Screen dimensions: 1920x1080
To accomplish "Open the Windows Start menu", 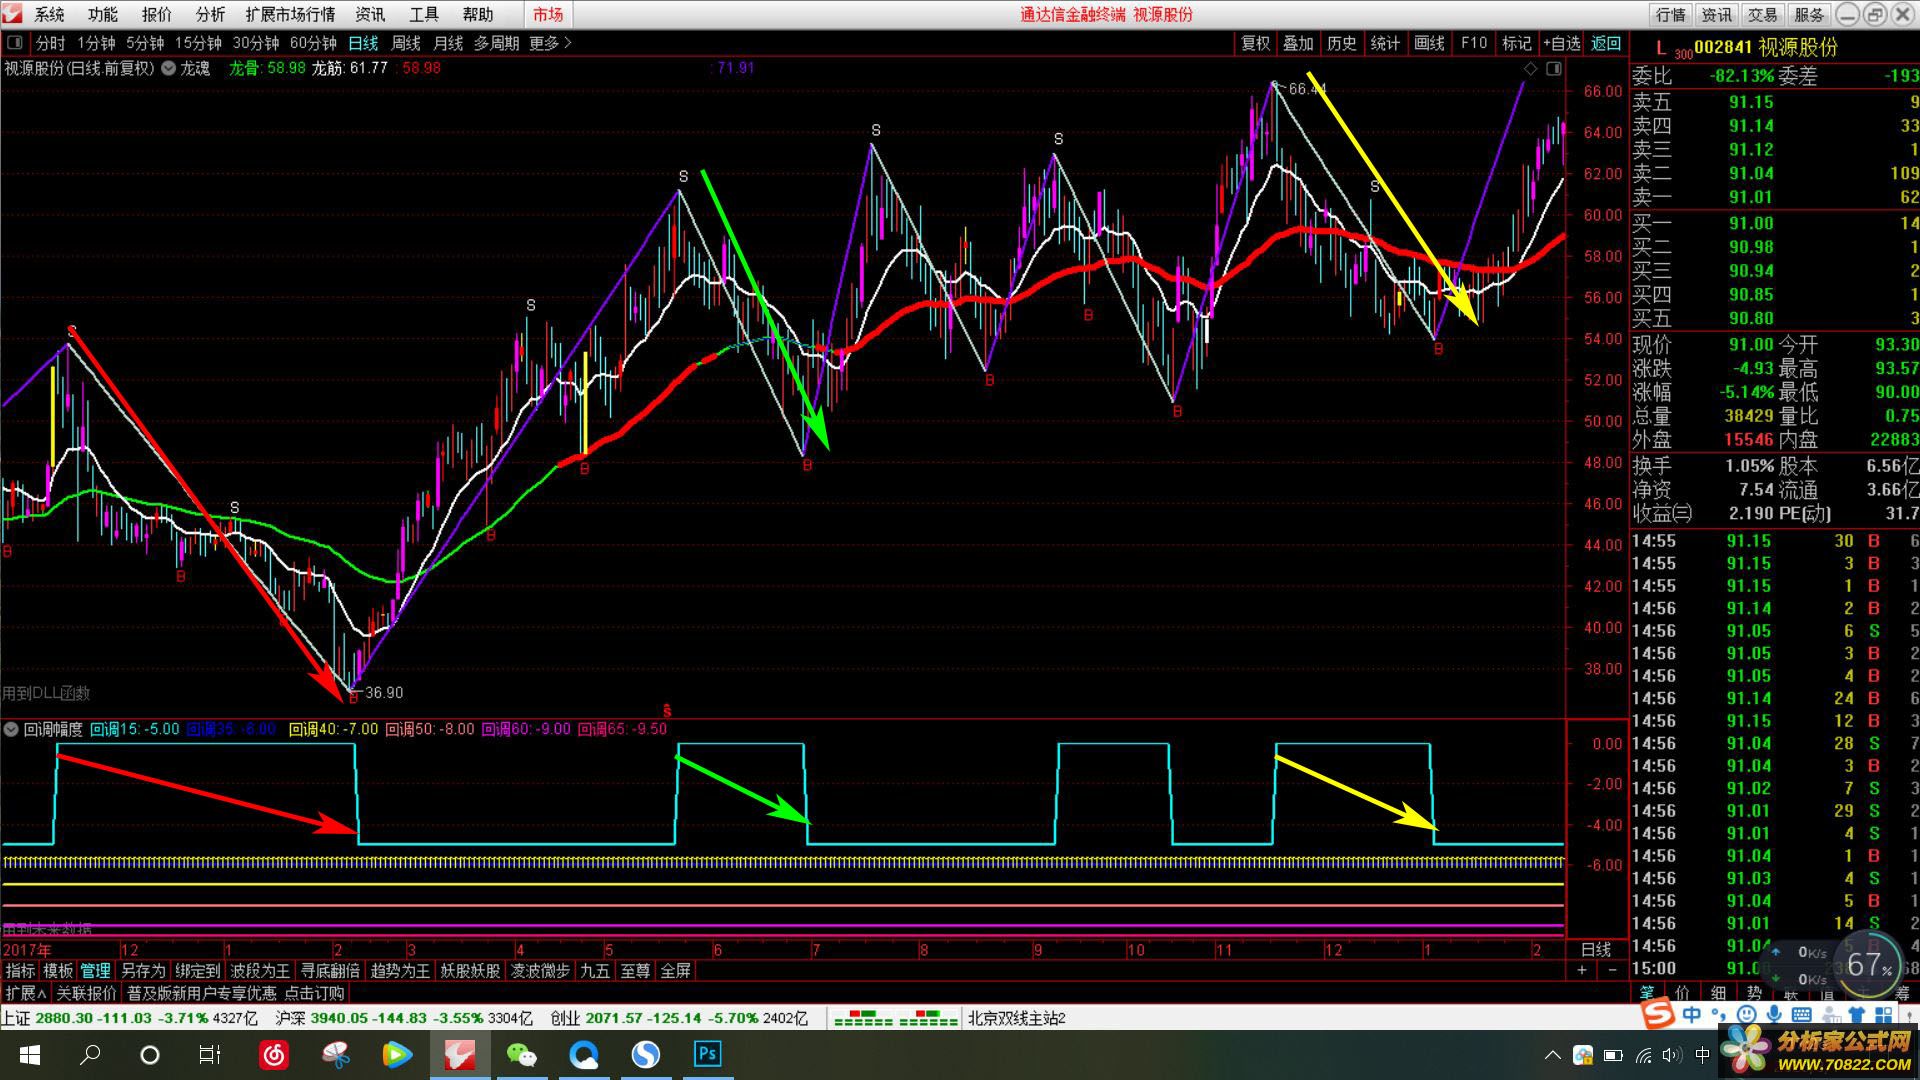I will pyautogui.click(x=29, y=1055).
